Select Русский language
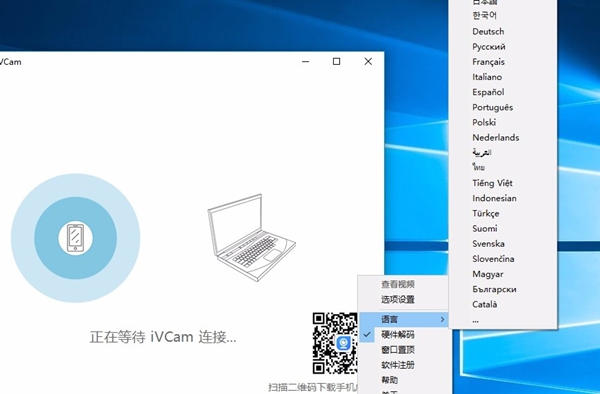 click(x=503, y=47)
